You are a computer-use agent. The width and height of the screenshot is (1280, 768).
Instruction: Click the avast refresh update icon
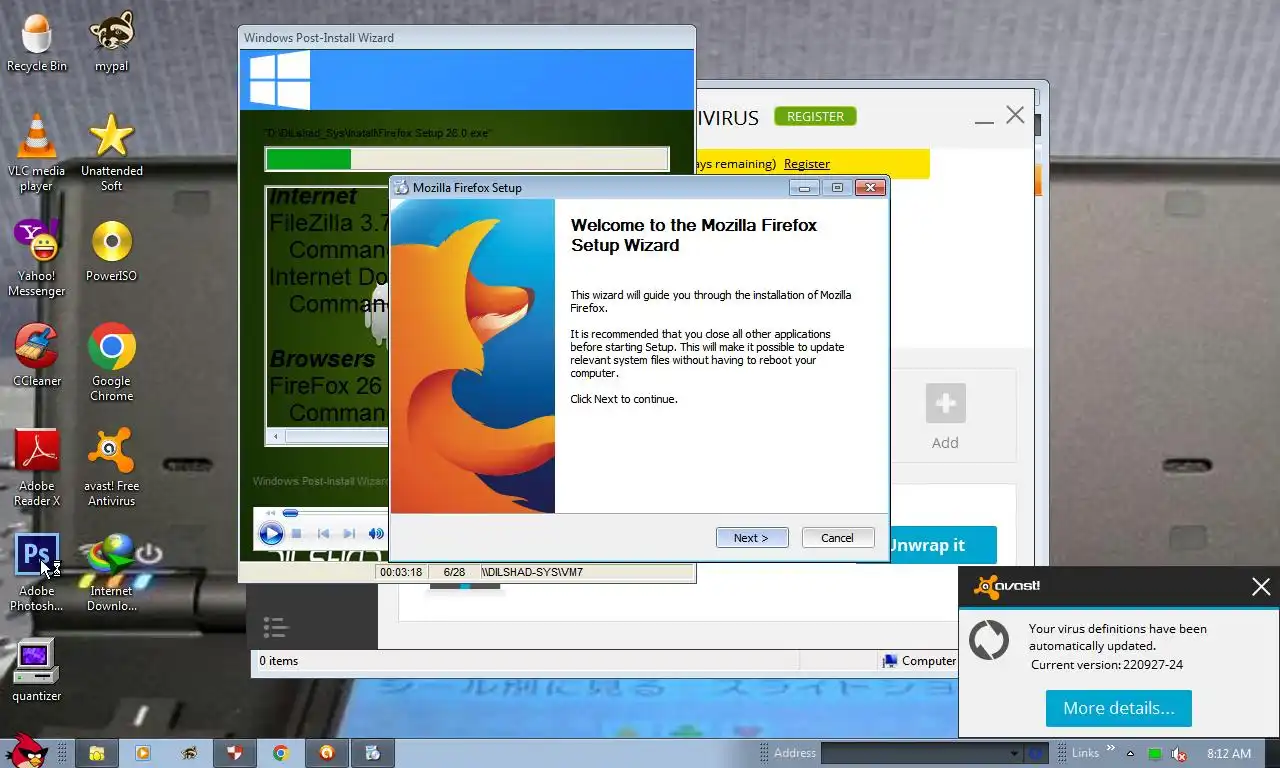coord(989,640)
